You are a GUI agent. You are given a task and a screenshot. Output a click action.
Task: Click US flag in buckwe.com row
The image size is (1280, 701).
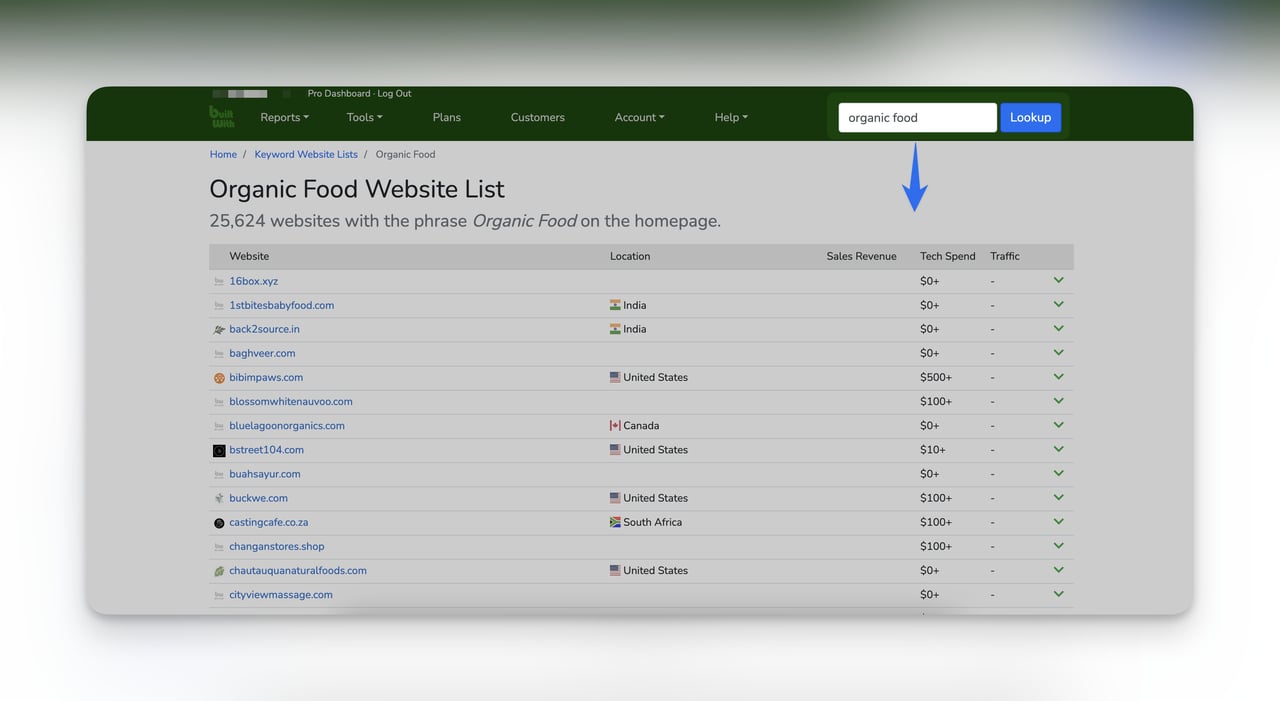[615, 497]
